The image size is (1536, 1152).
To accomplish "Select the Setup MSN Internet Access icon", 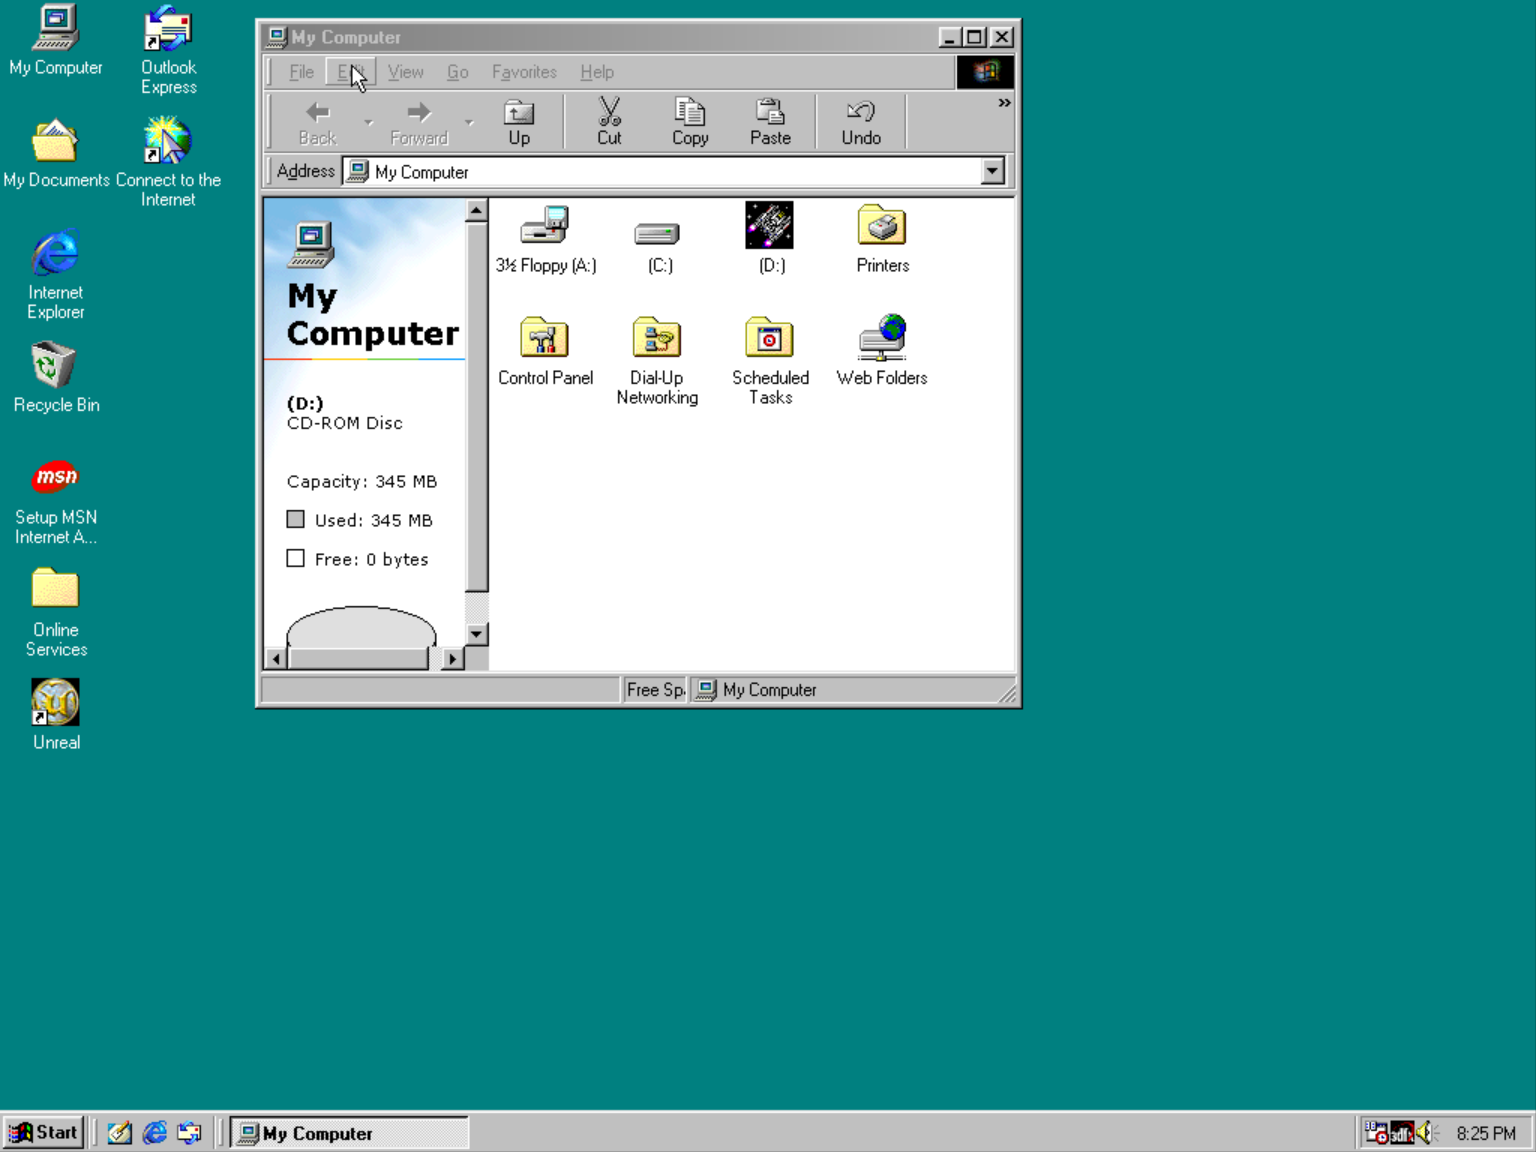I will click(x=56, y=500).
